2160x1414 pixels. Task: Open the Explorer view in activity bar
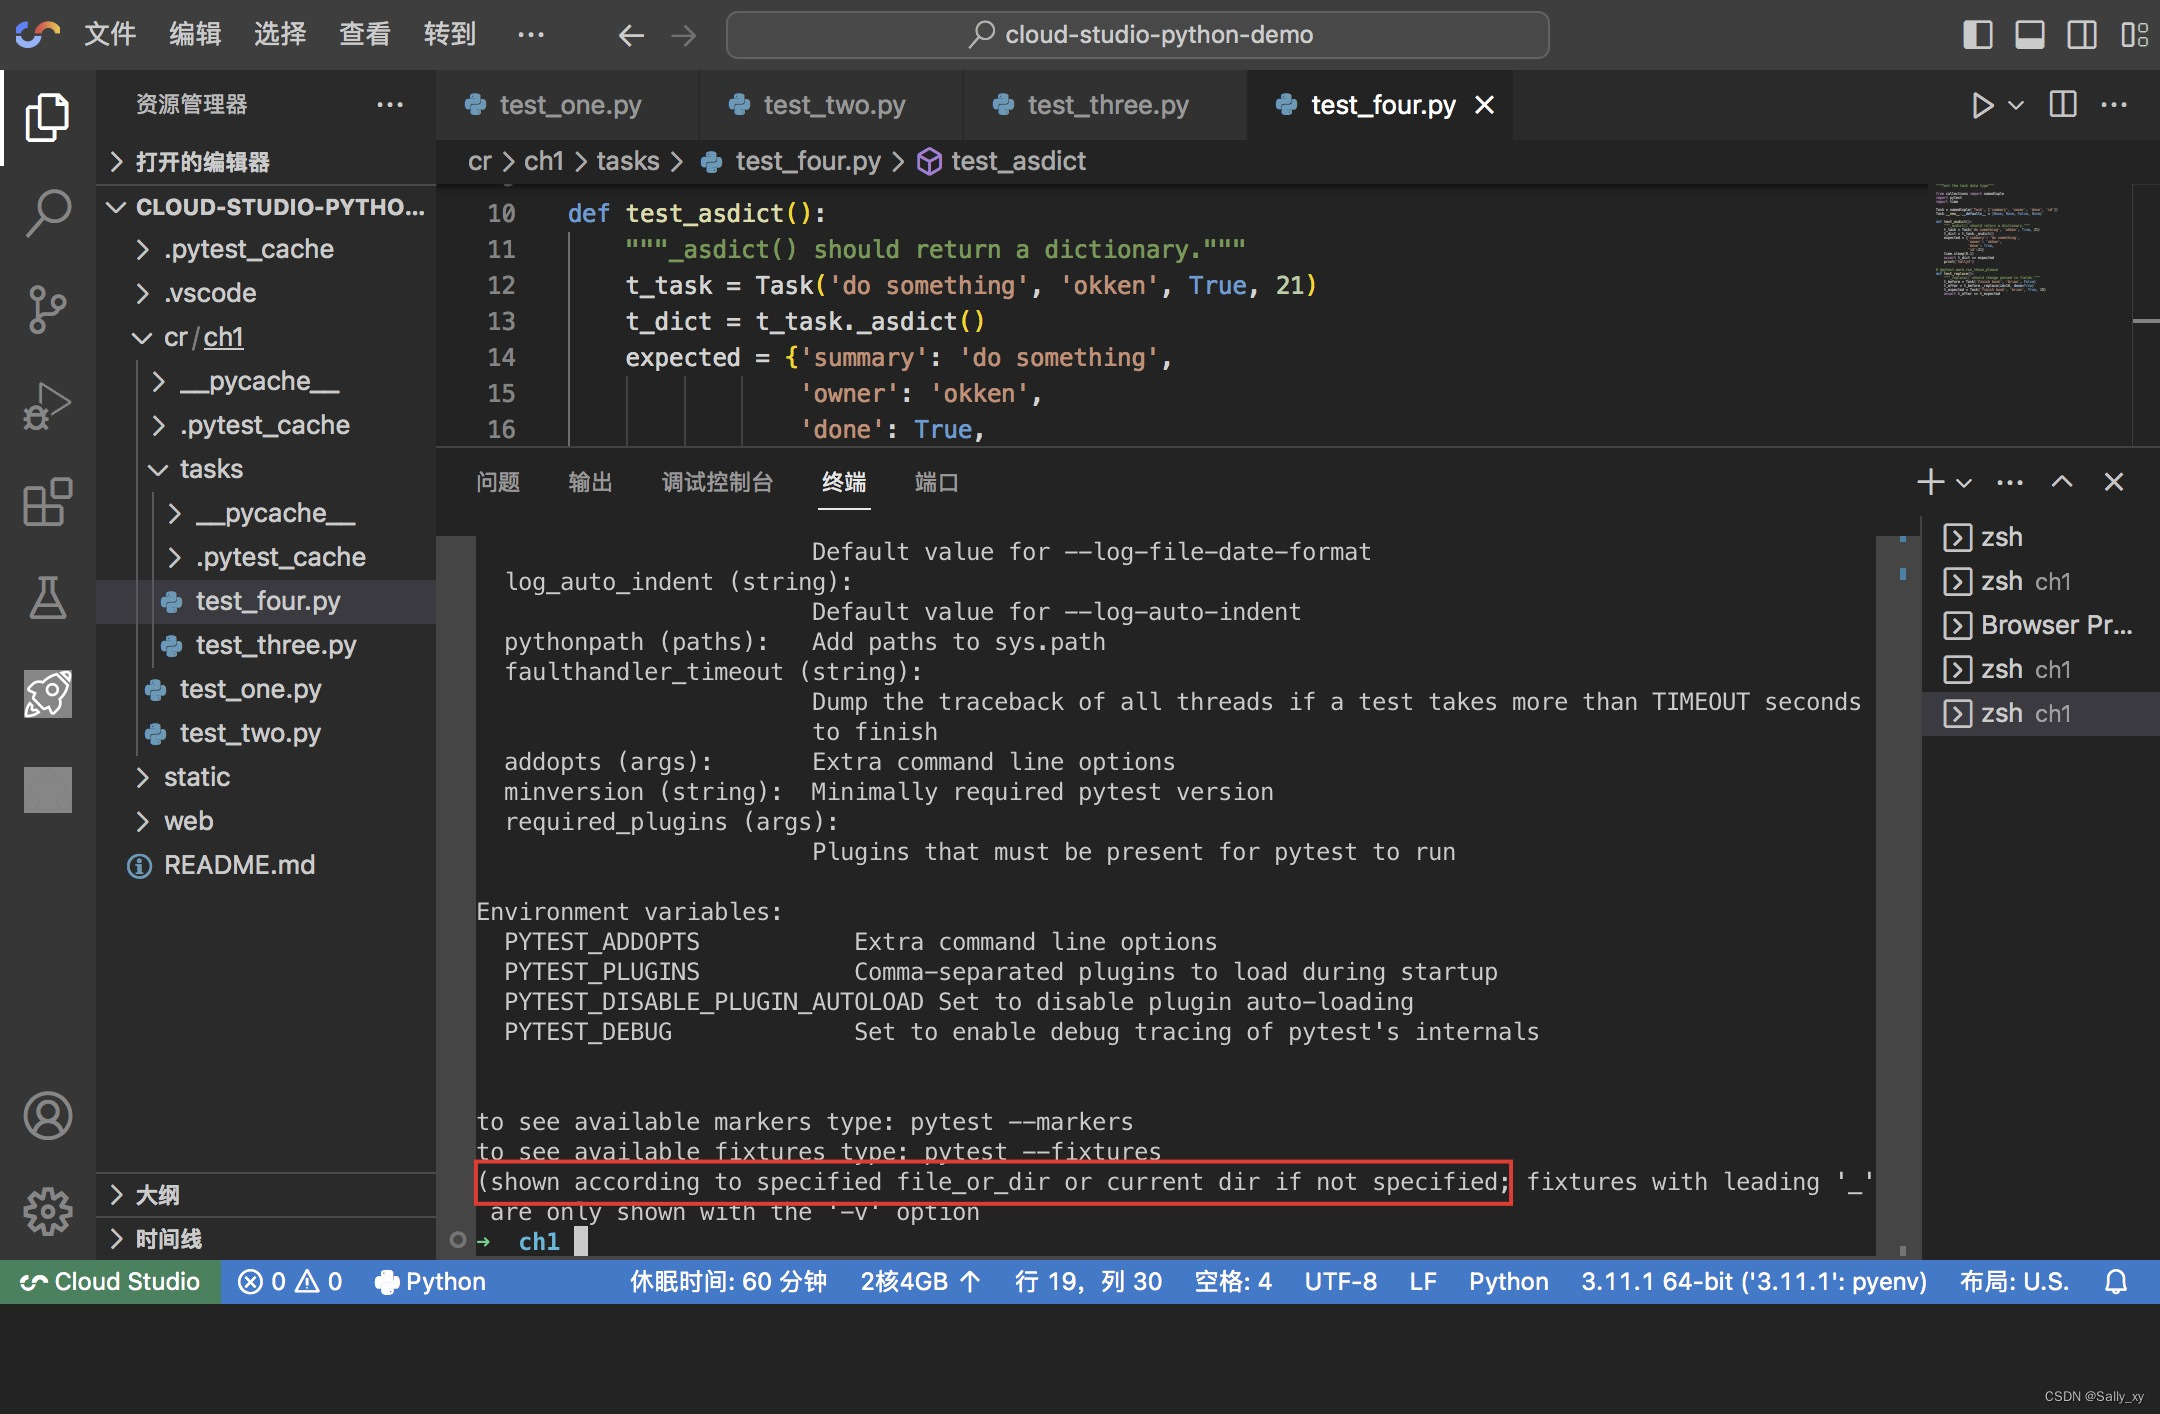coord(47,117)
